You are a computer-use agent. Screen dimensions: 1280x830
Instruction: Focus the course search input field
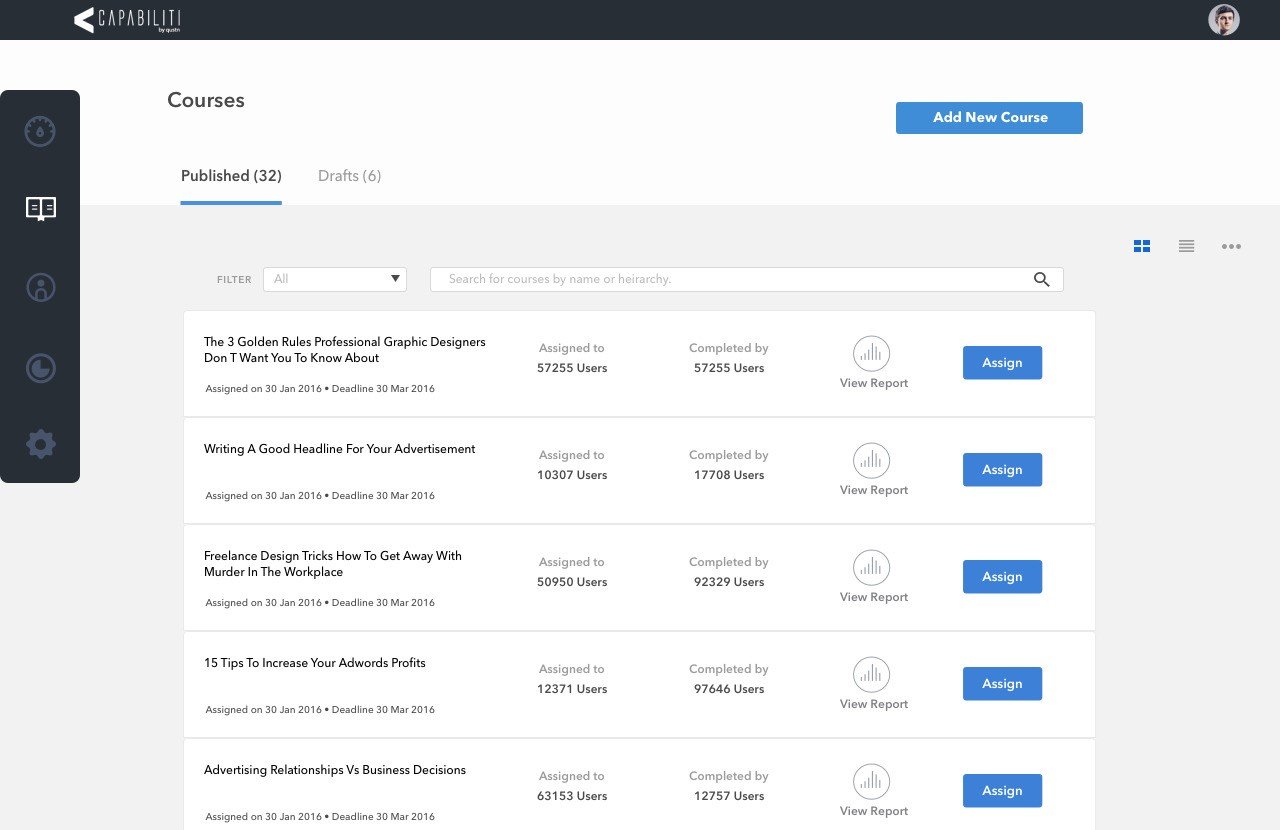746,279
